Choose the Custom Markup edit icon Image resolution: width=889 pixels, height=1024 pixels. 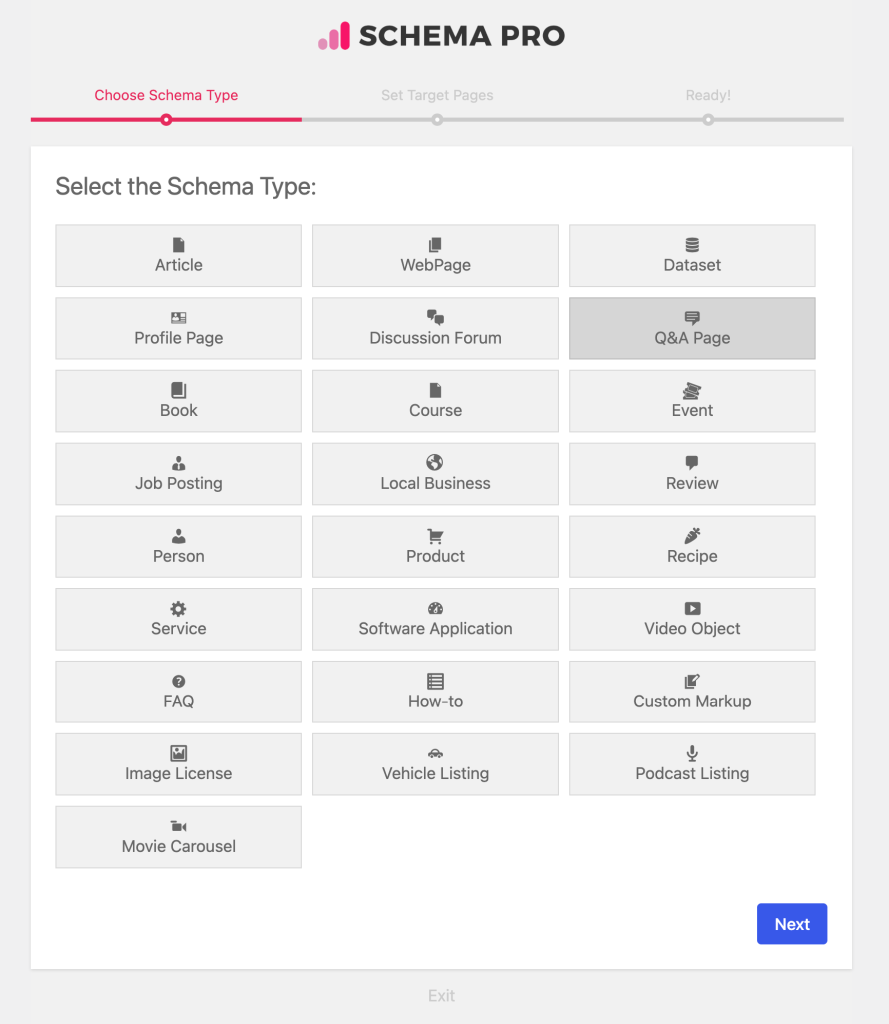(692, 681)
